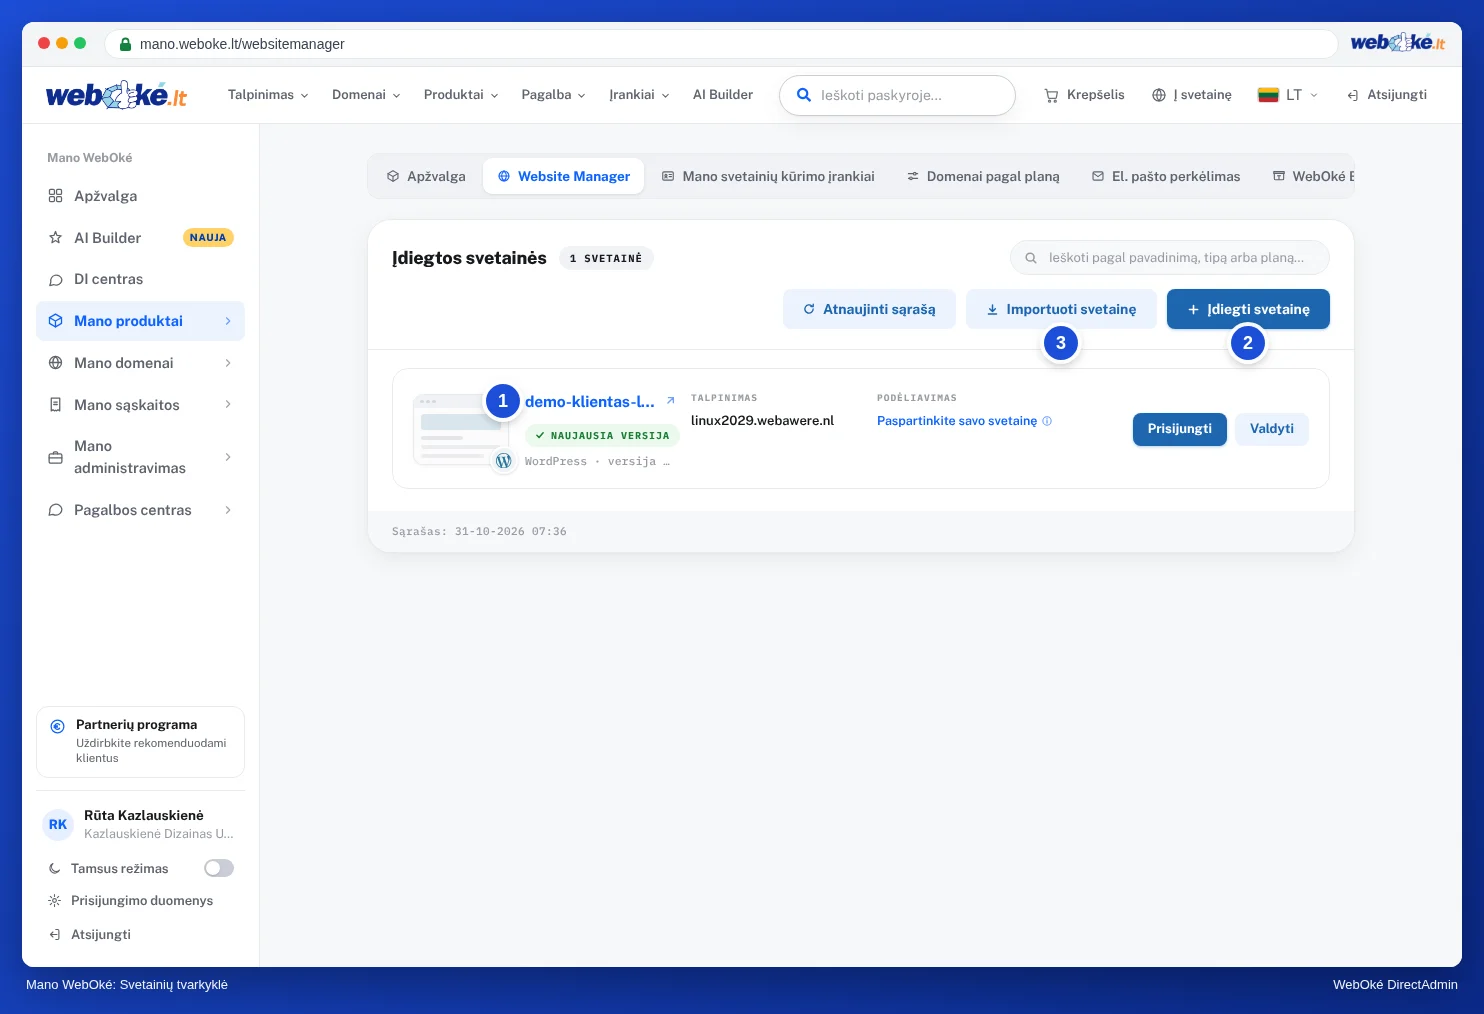Open the Pagalba dropdown menu
Image resolution: width=1484 pixels, height=1014 pixels.
[553, 95]
